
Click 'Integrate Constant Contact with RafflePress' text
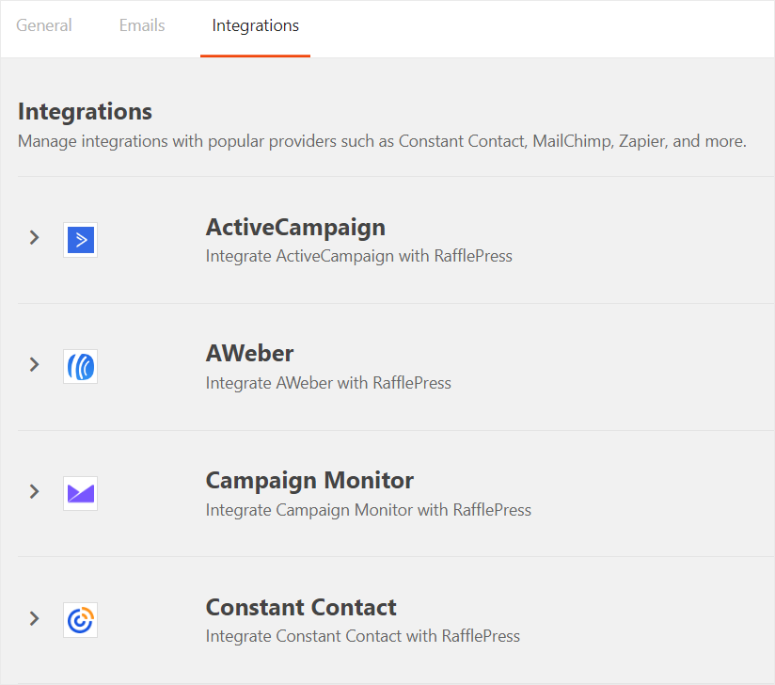click(362, 636)
